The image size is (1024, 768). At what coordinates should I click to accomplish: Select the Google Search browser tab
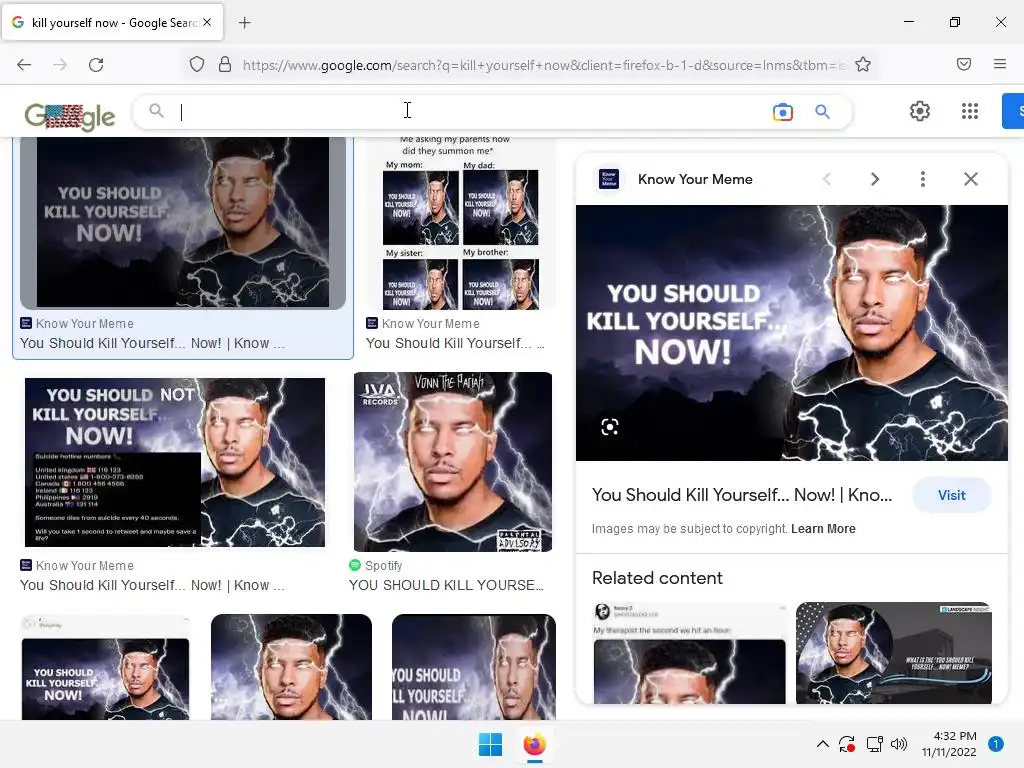click(112, 22)
